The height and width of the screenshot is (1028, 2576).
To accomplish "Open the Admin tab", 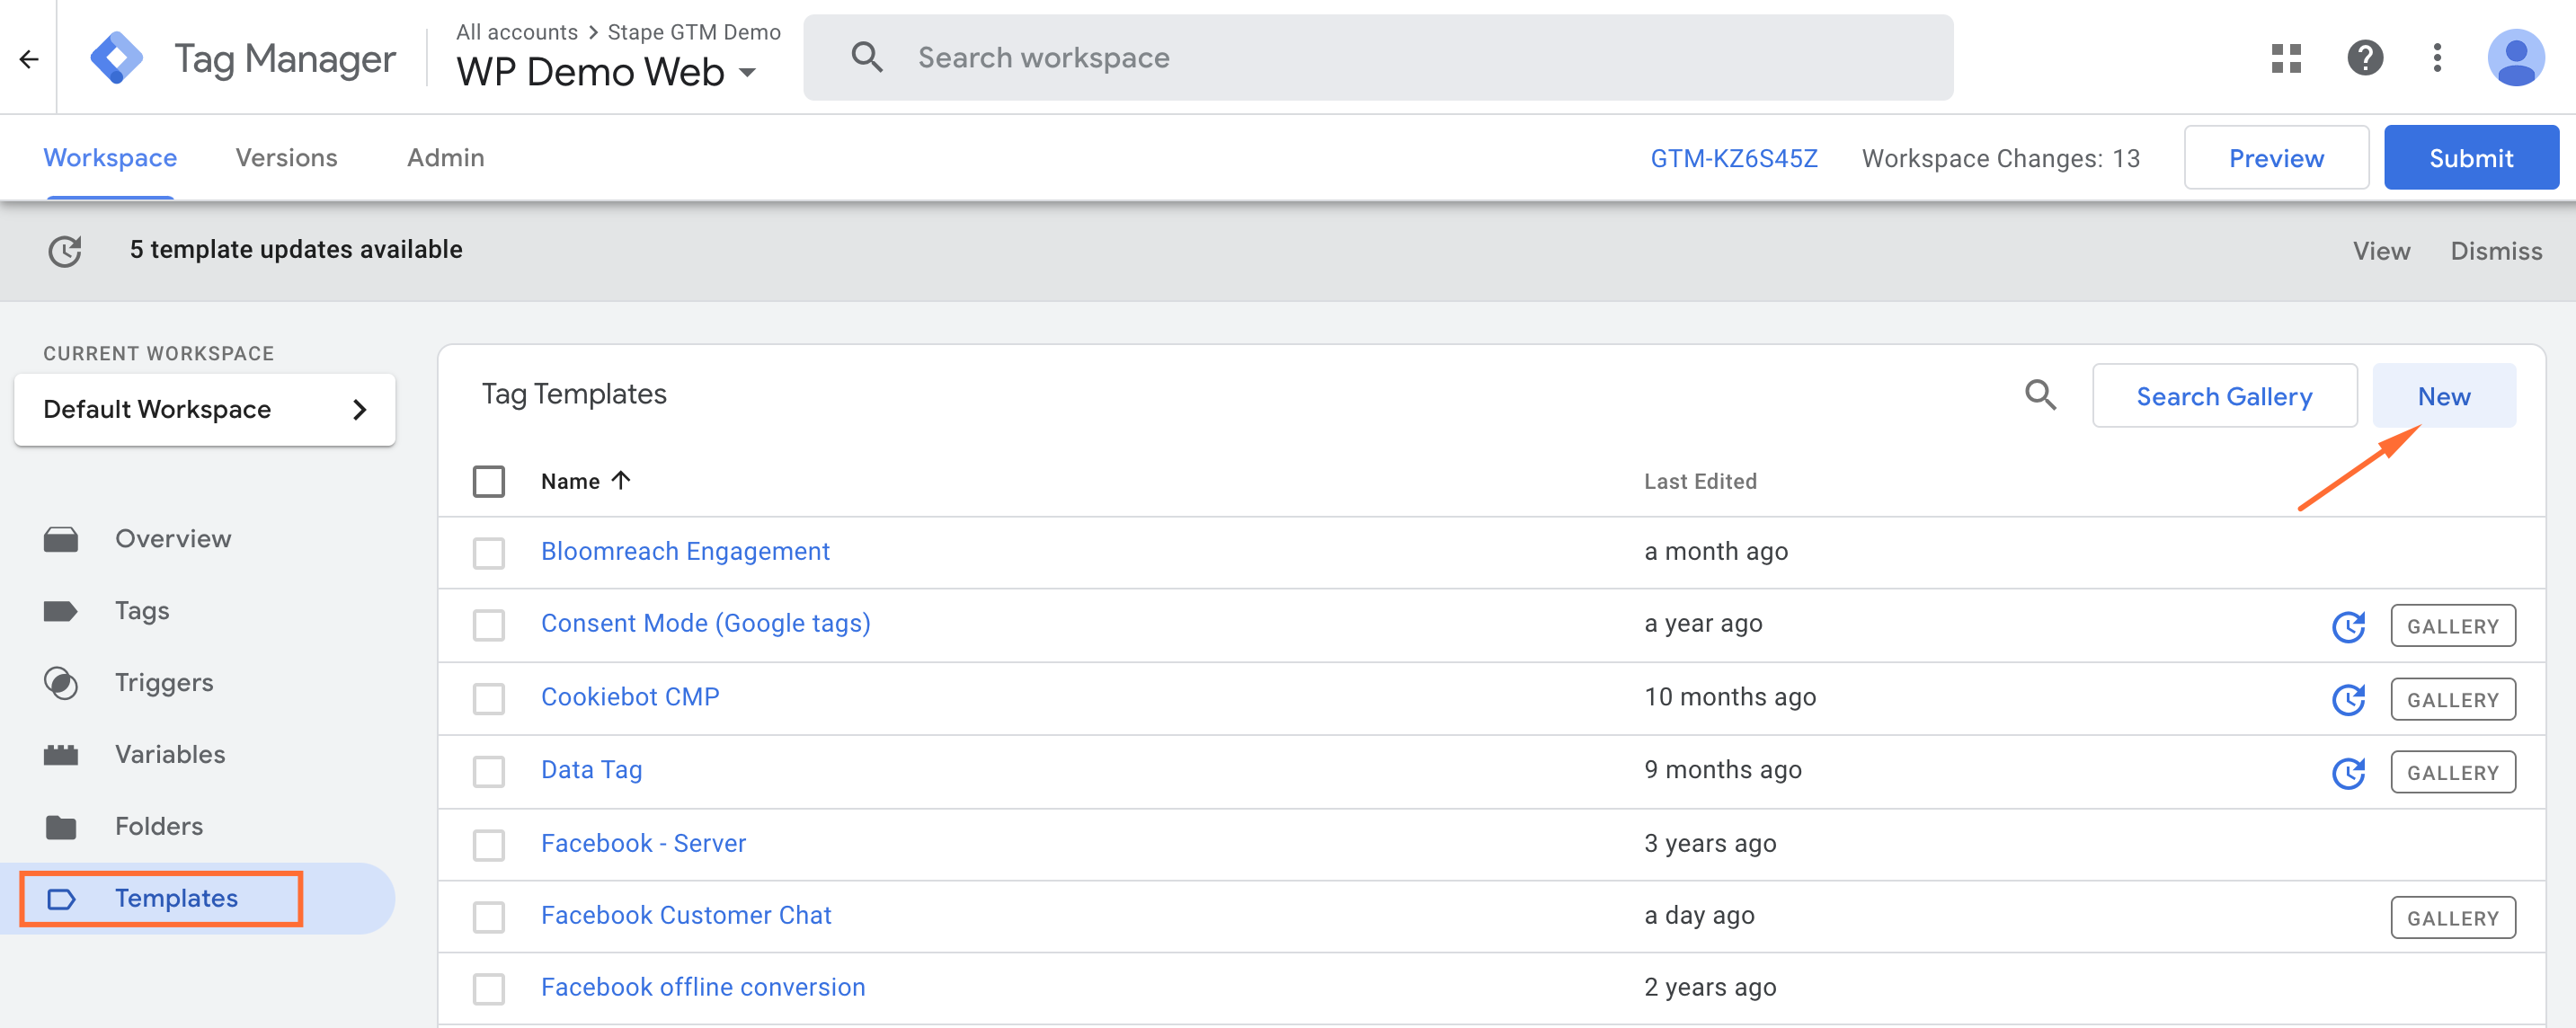I will click(445, 157).
